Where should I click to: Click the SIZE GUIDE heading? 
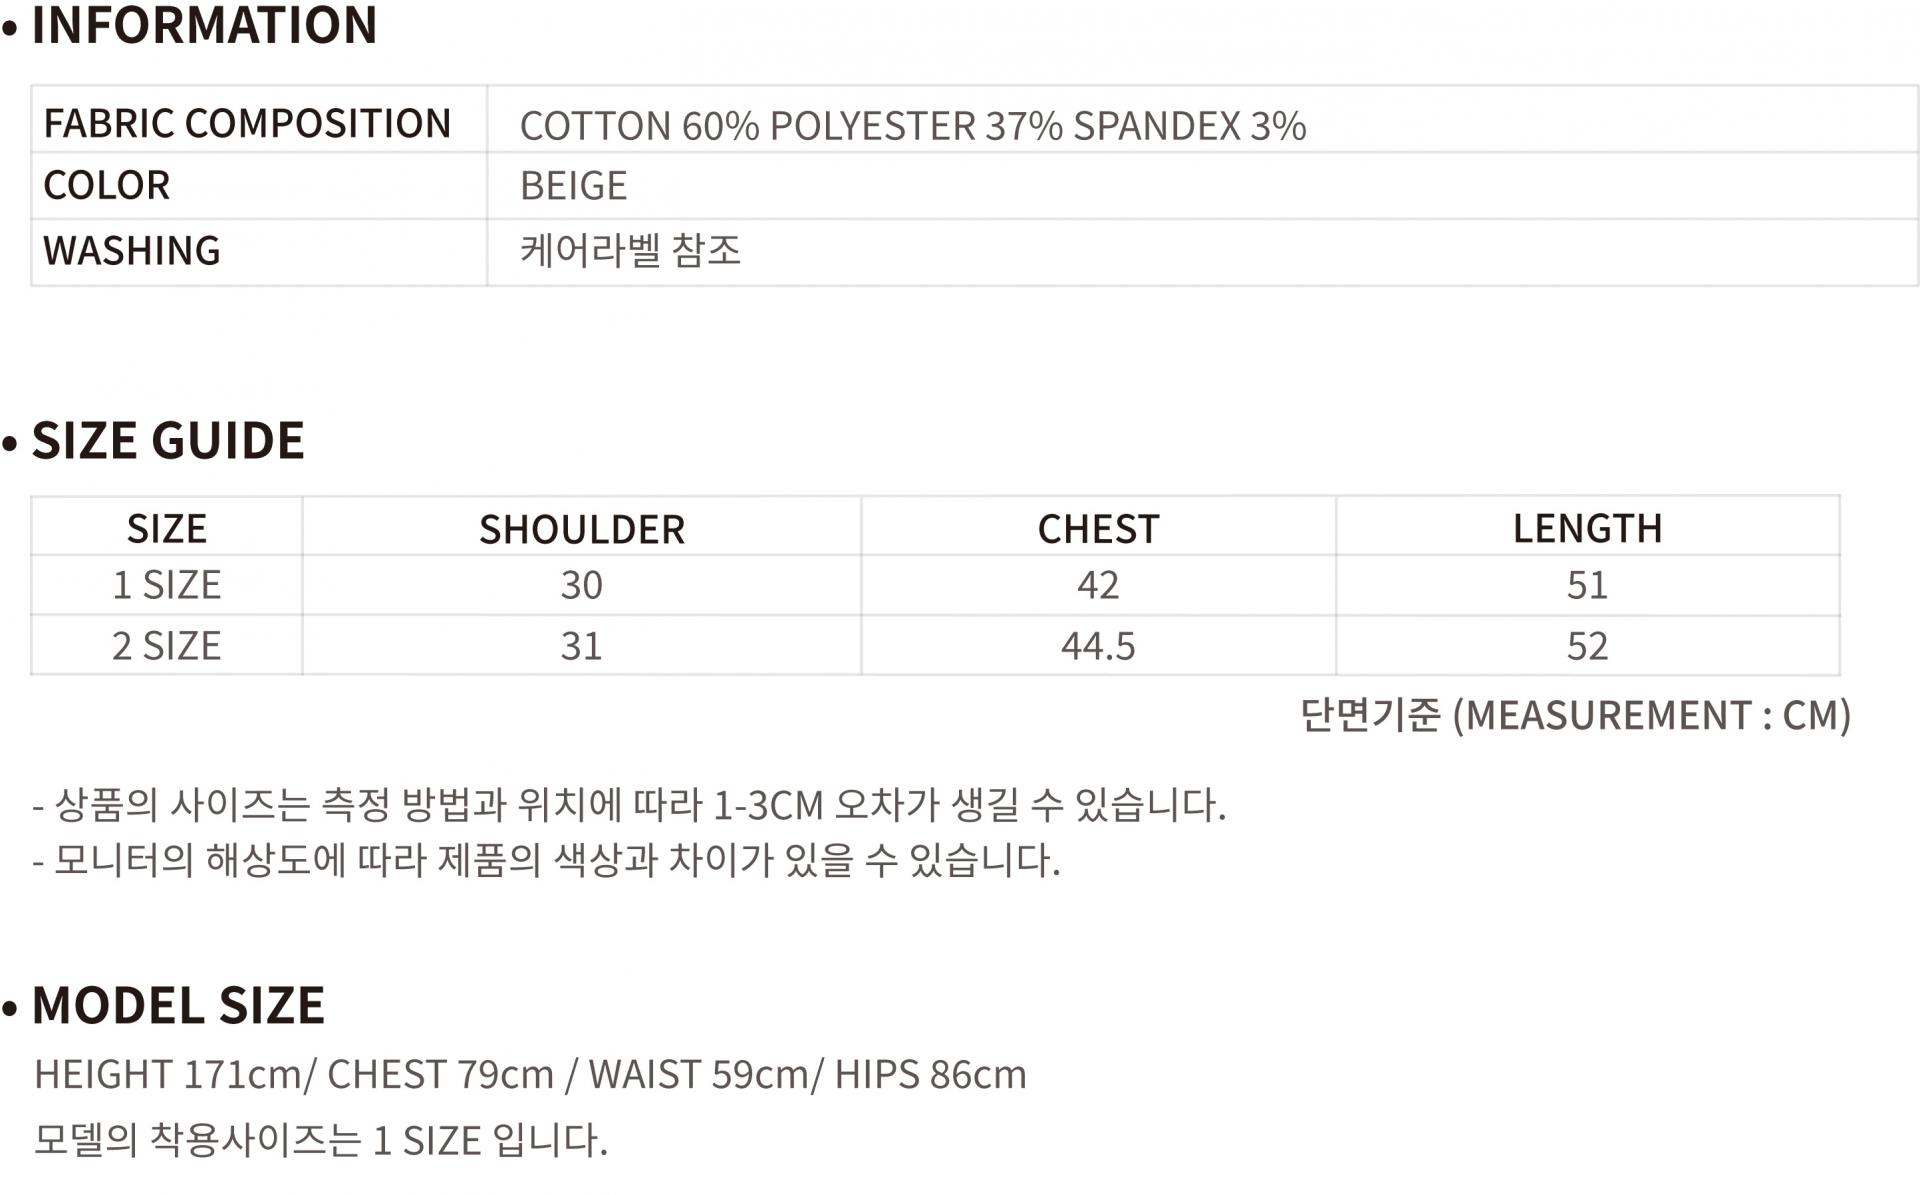tap(168, 441)
